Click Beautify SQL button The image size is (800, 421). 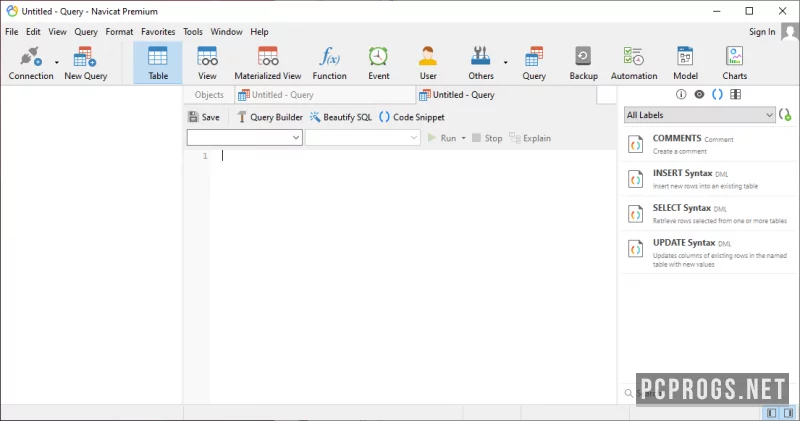[x=341, y=117]
